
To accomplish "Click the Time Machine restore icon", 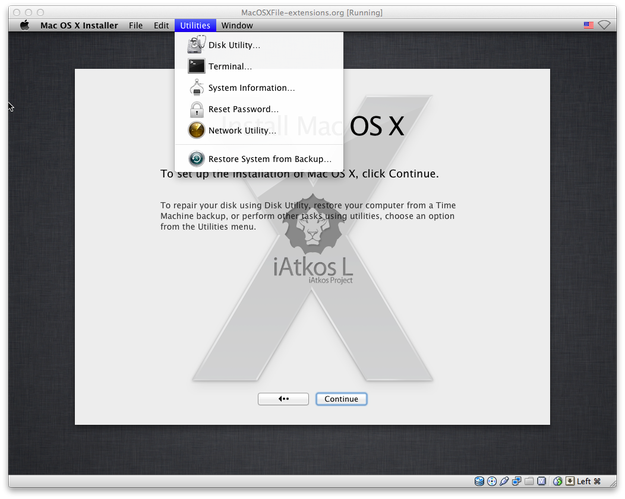I will [197, 159].
